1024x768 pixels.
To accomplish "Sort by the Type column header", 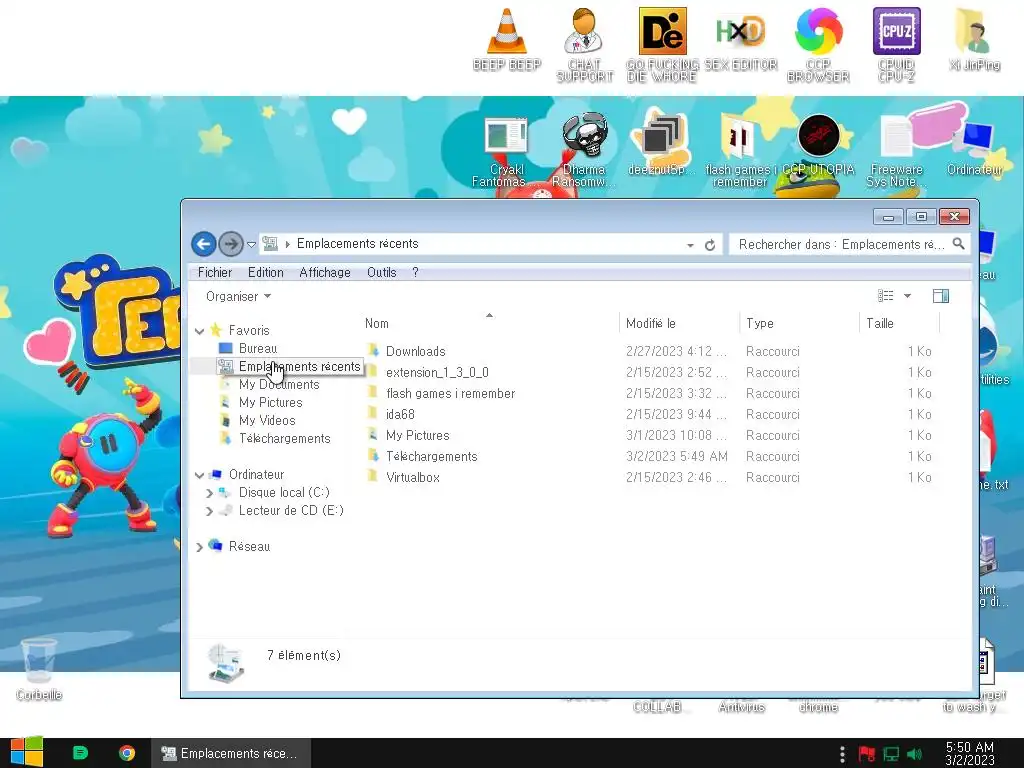I will click(800, 323).
